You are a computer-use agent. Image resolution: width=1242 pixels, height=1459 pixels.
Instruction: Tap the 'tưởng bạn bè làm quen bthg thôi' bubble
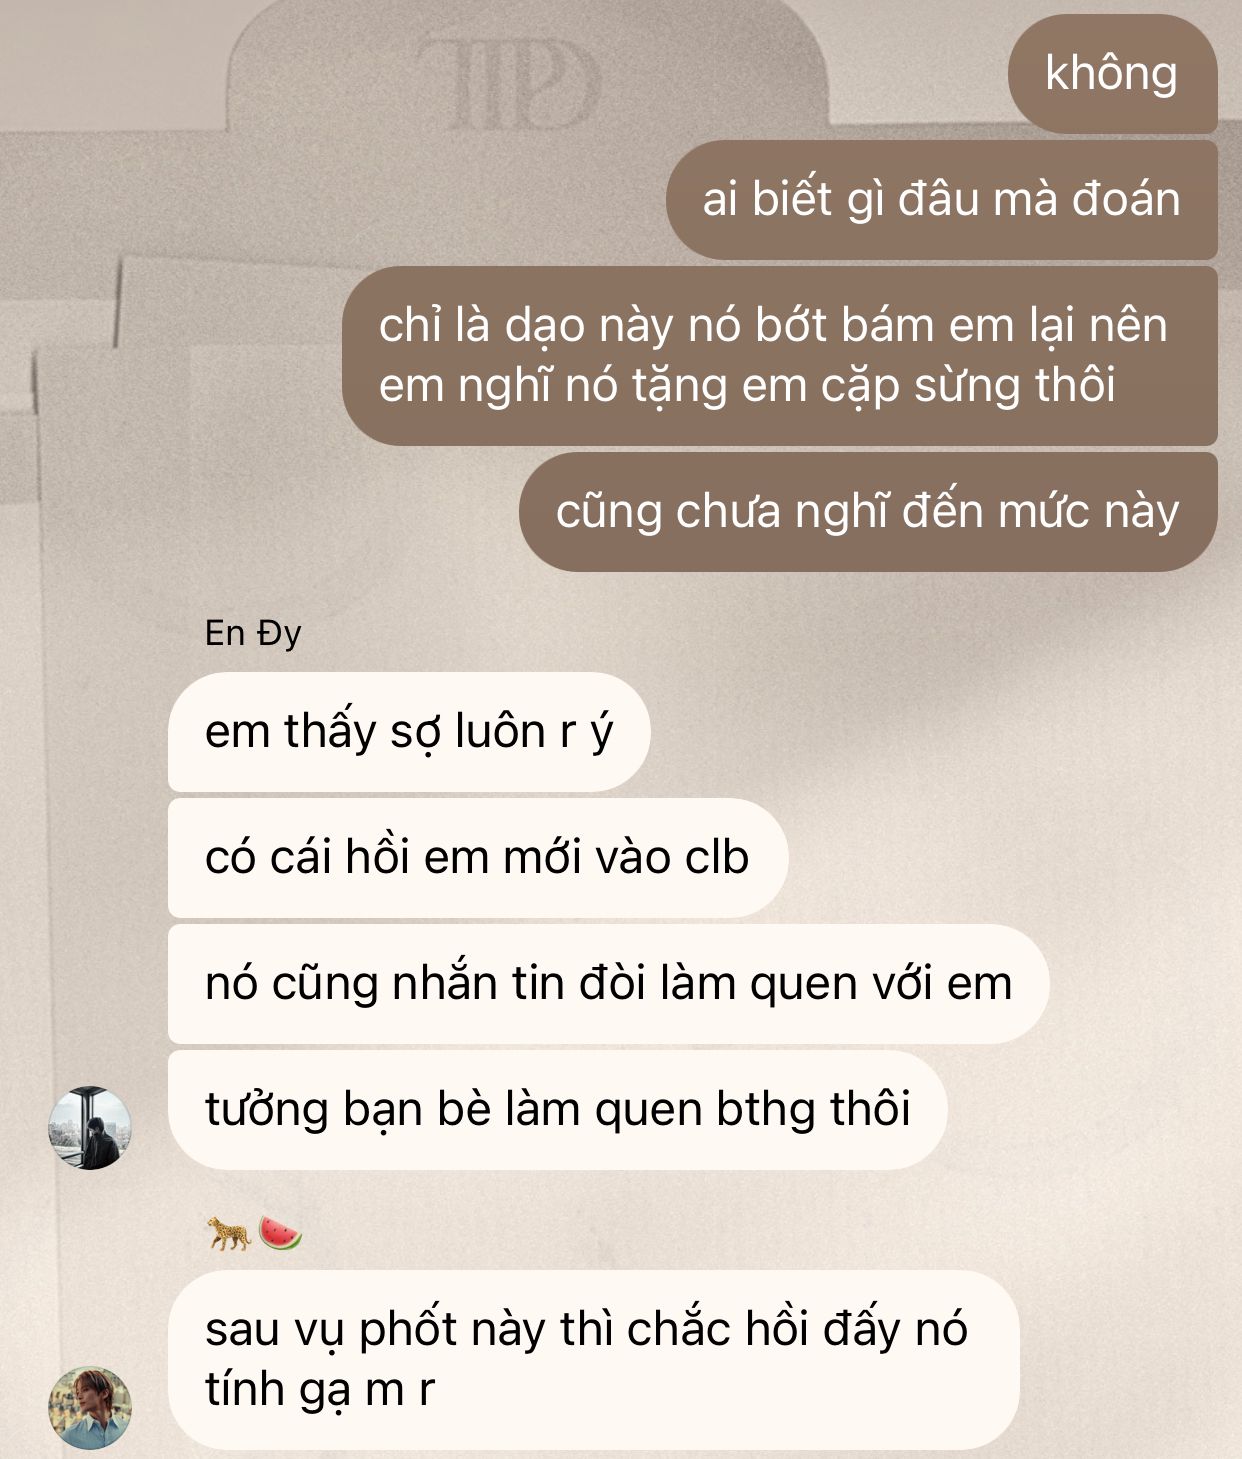tap(557, 1110)
